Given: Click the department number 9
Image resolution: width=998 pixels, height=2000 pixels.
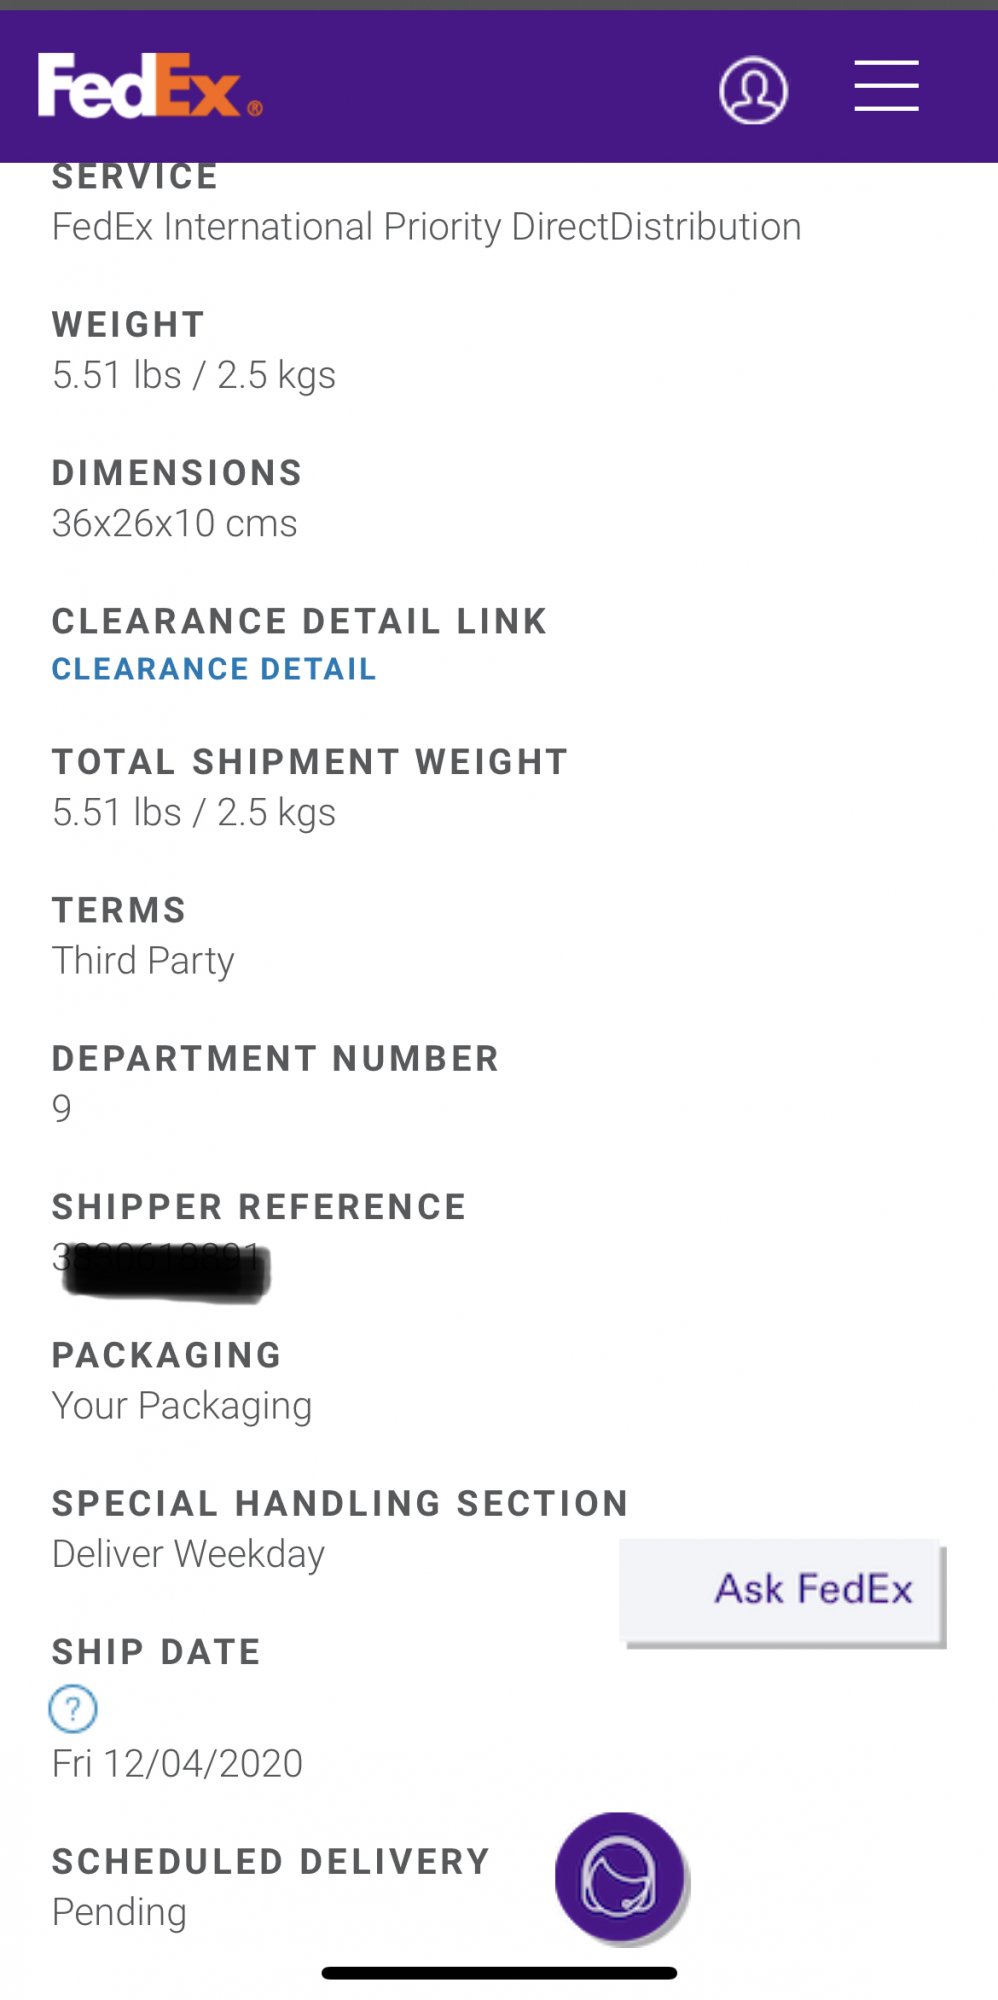Looking at the screenshot, I should (62, 1108).
